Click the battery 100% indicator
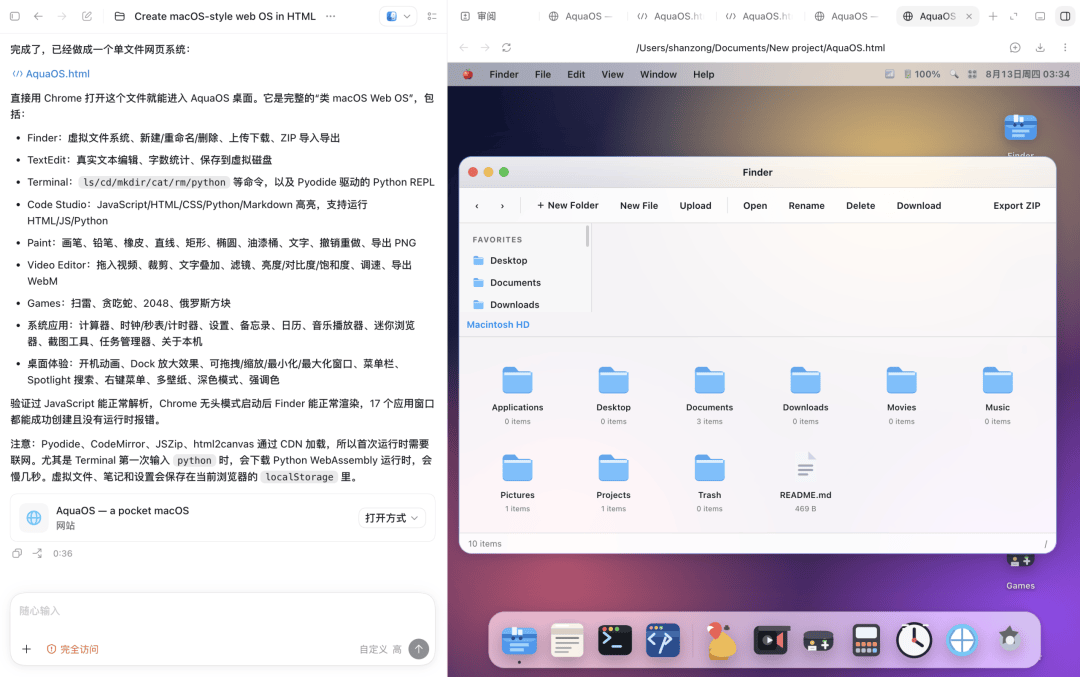This screenshot has width=1080, height=677. (x=922, y=74)
